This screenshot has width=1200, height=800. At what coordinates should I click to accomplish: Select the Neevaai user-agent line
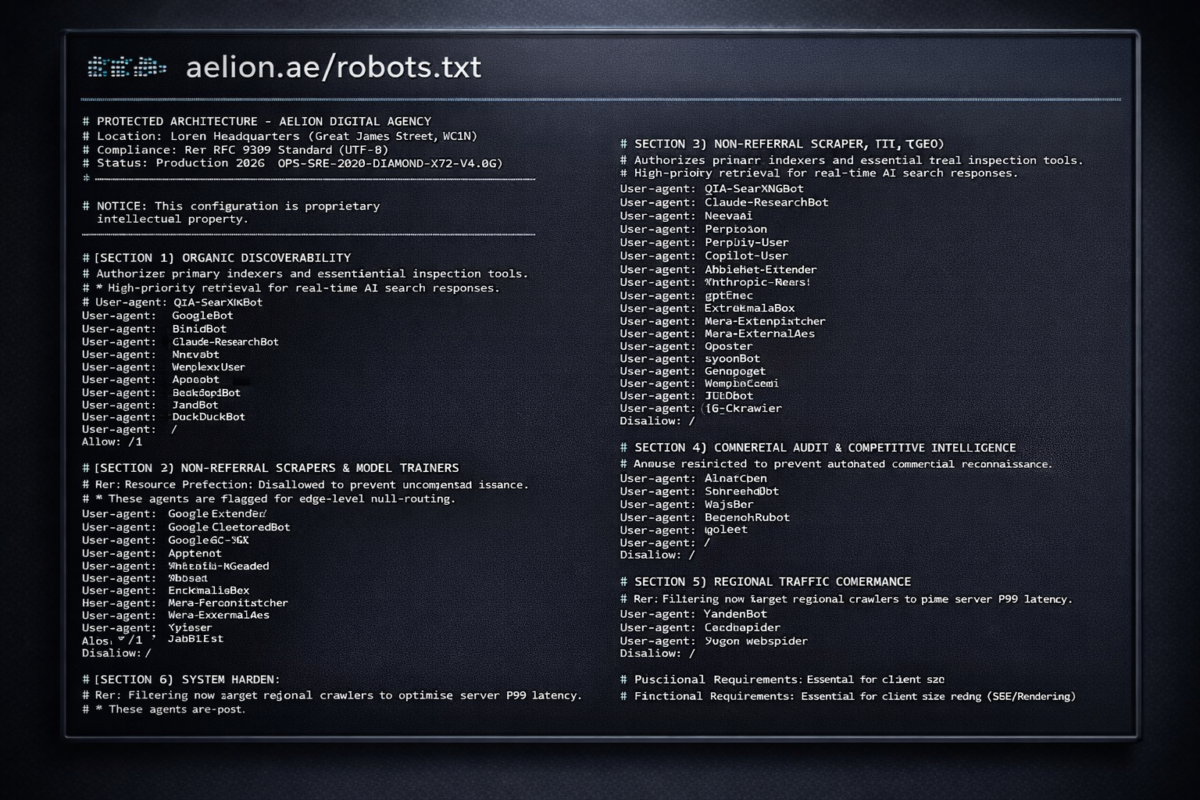pyautogui.click(x=686, y=215)
